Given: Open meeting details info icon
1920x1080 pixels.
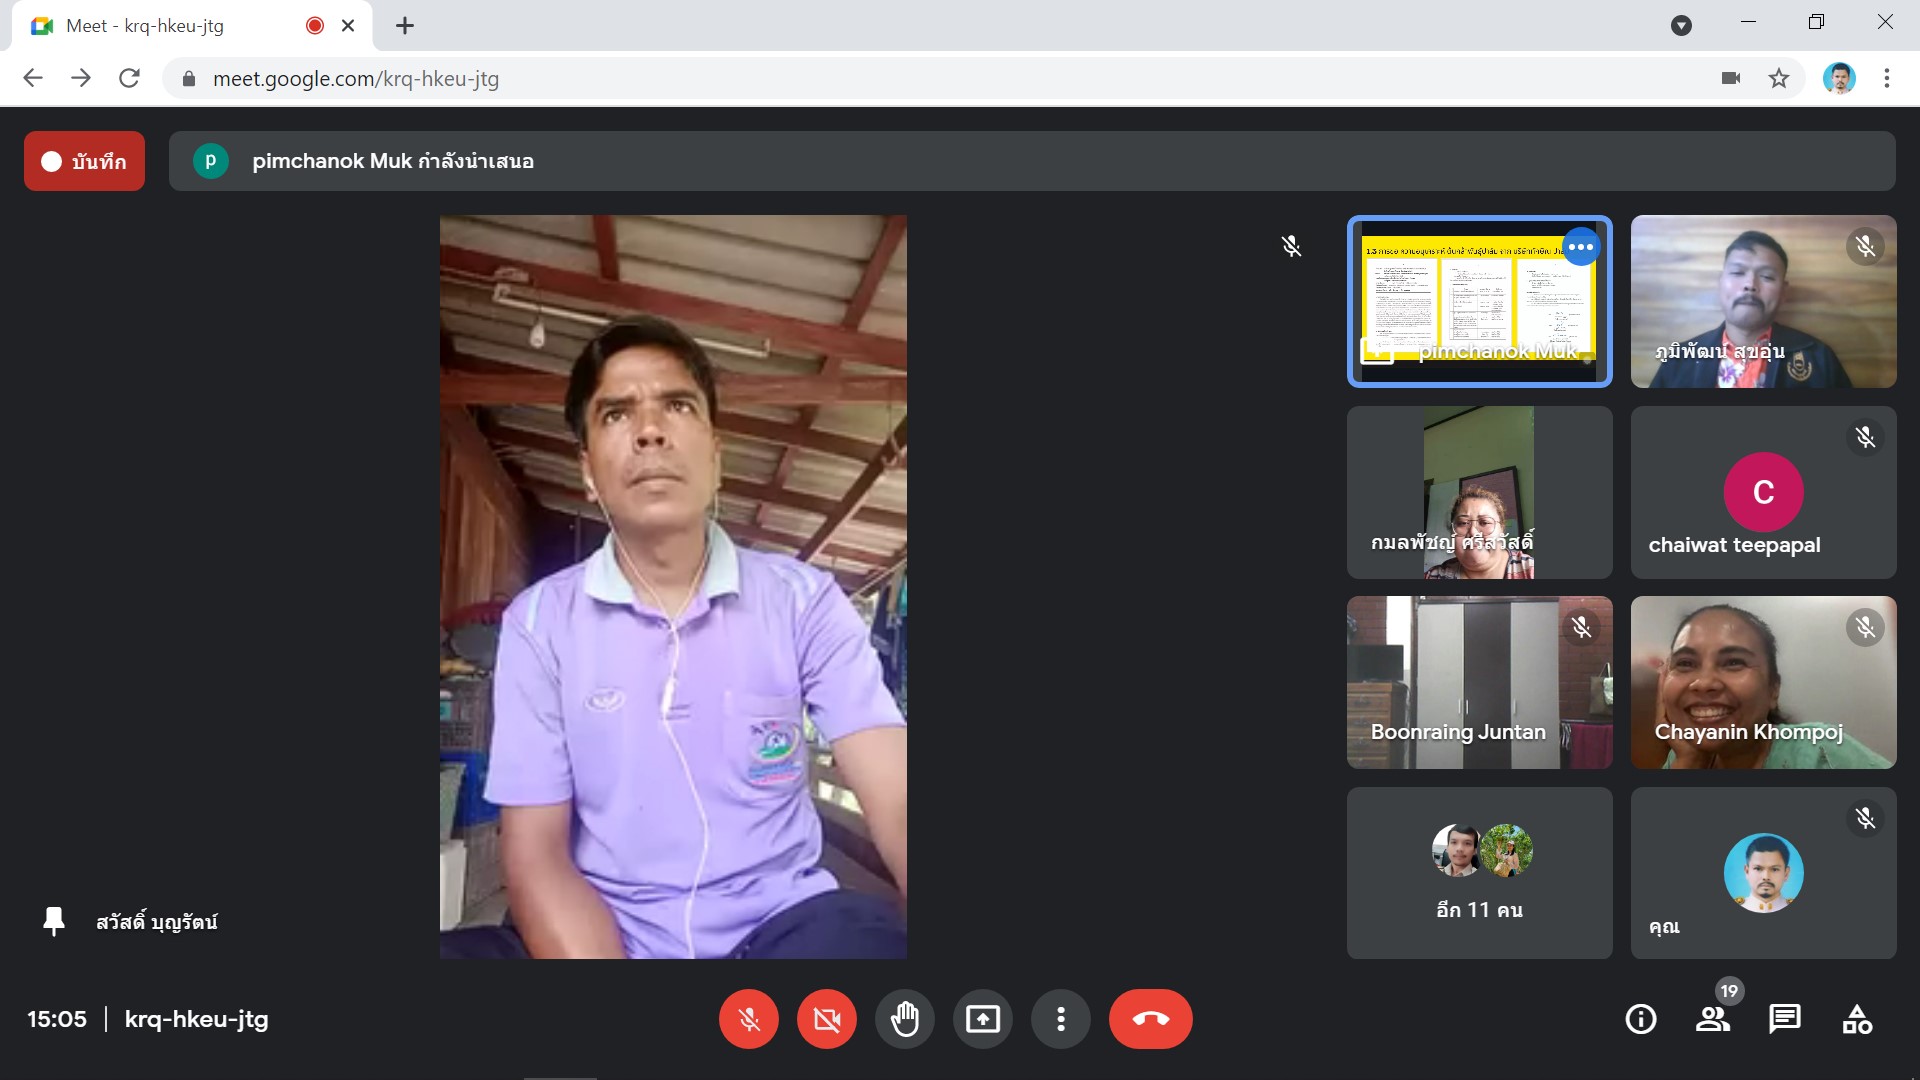Looking at the screenshot, I should tap(1640, 1019).
